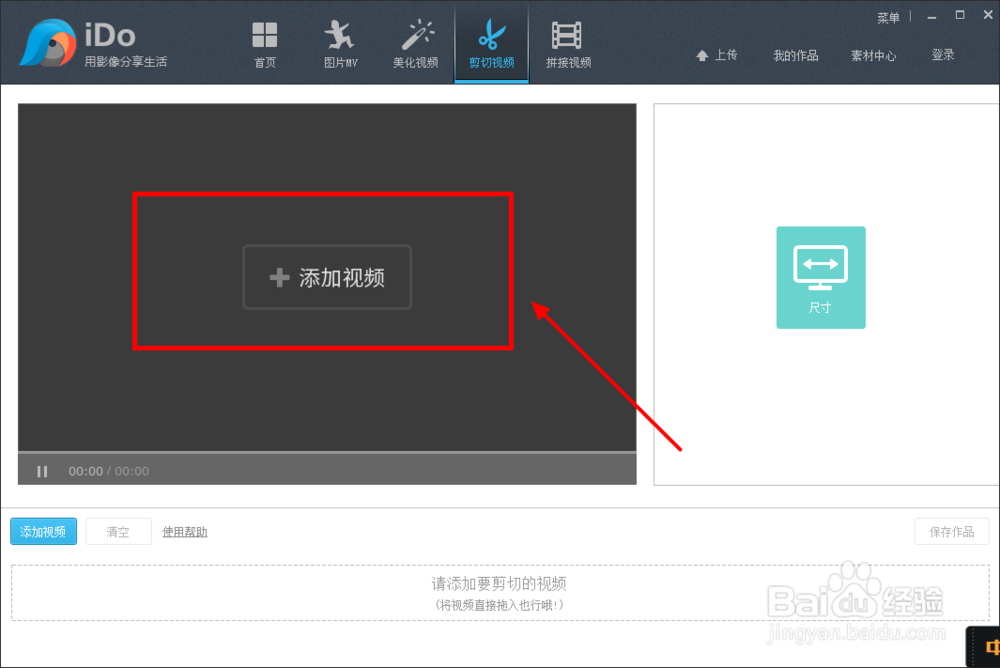
Task: Click the iDo parrot logo
Action: coord(48,43)
